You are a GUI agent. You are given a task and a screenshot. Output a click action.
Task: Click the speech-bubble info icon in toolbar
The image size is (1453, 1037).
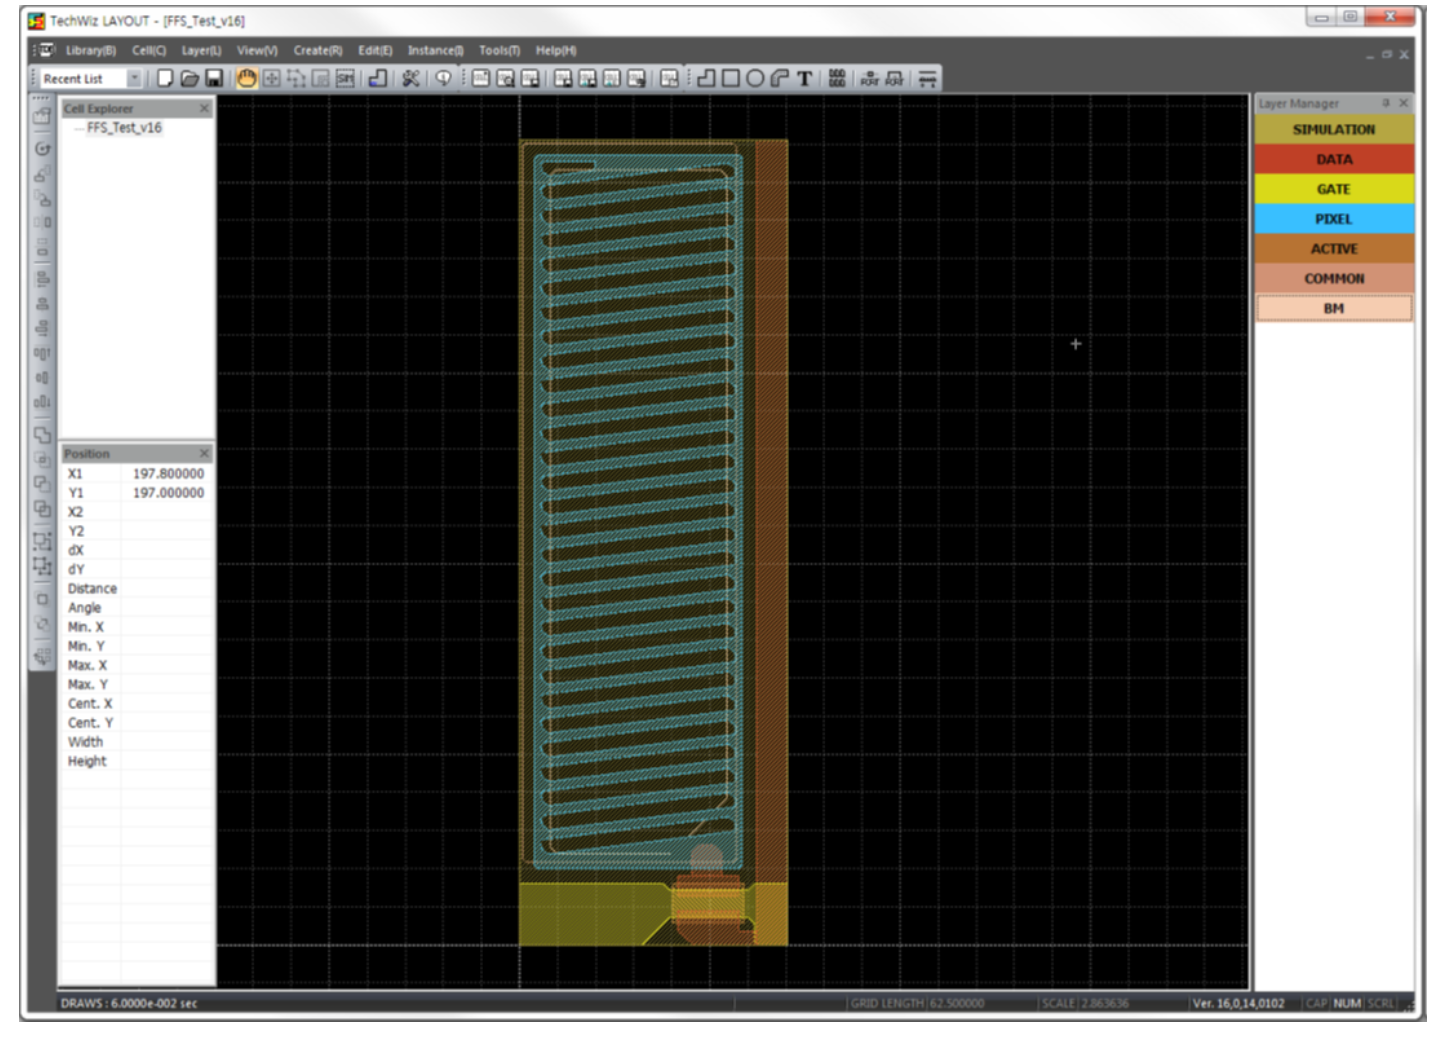coord(443,78)
